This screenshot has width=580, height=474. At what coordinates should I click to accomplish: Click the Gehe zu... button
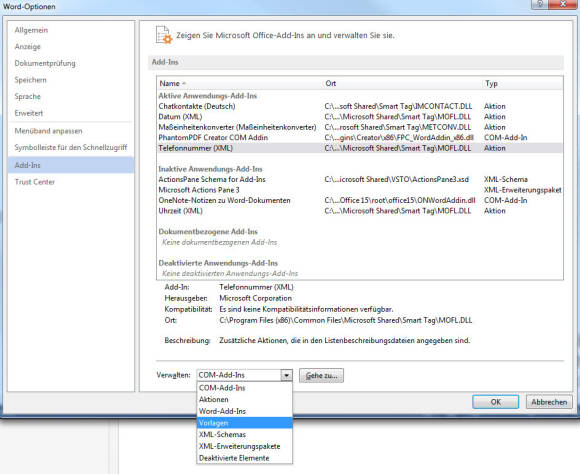click(x=321, y=375)
